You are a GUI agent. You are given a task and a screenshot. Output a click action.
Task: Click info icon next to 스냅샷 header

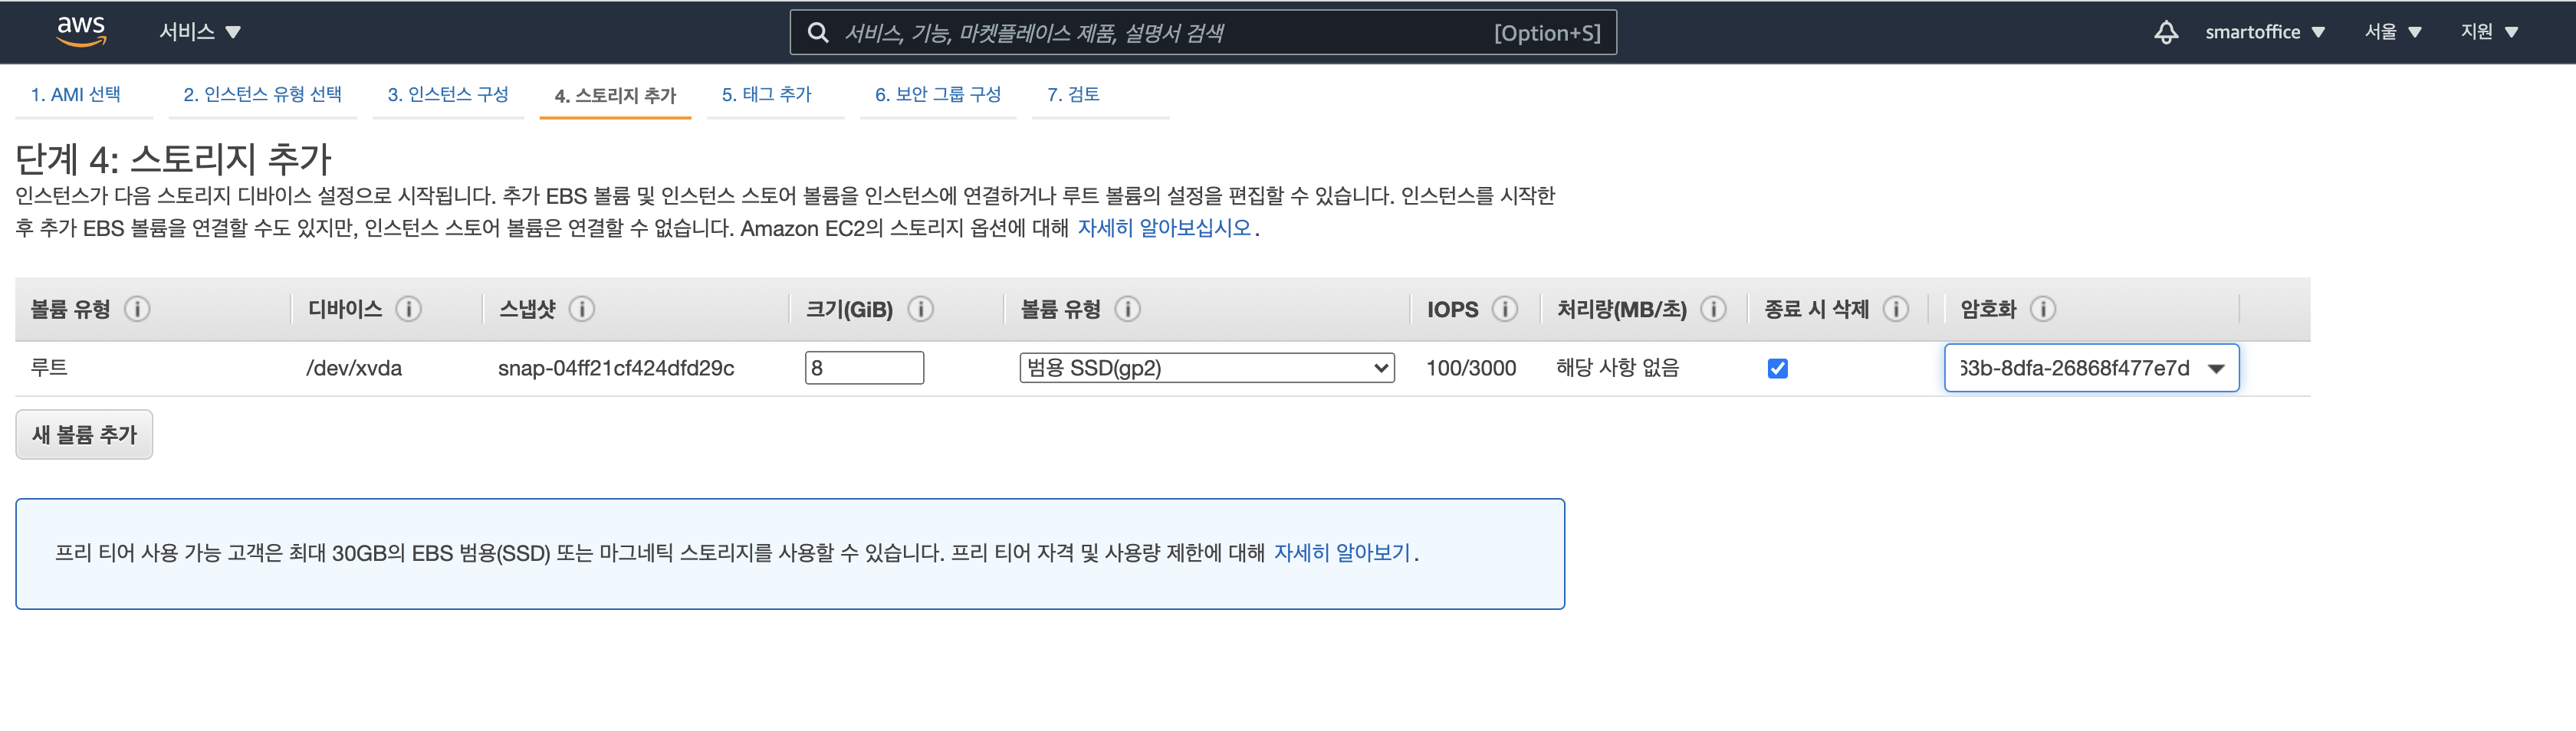tap(582, 309)
